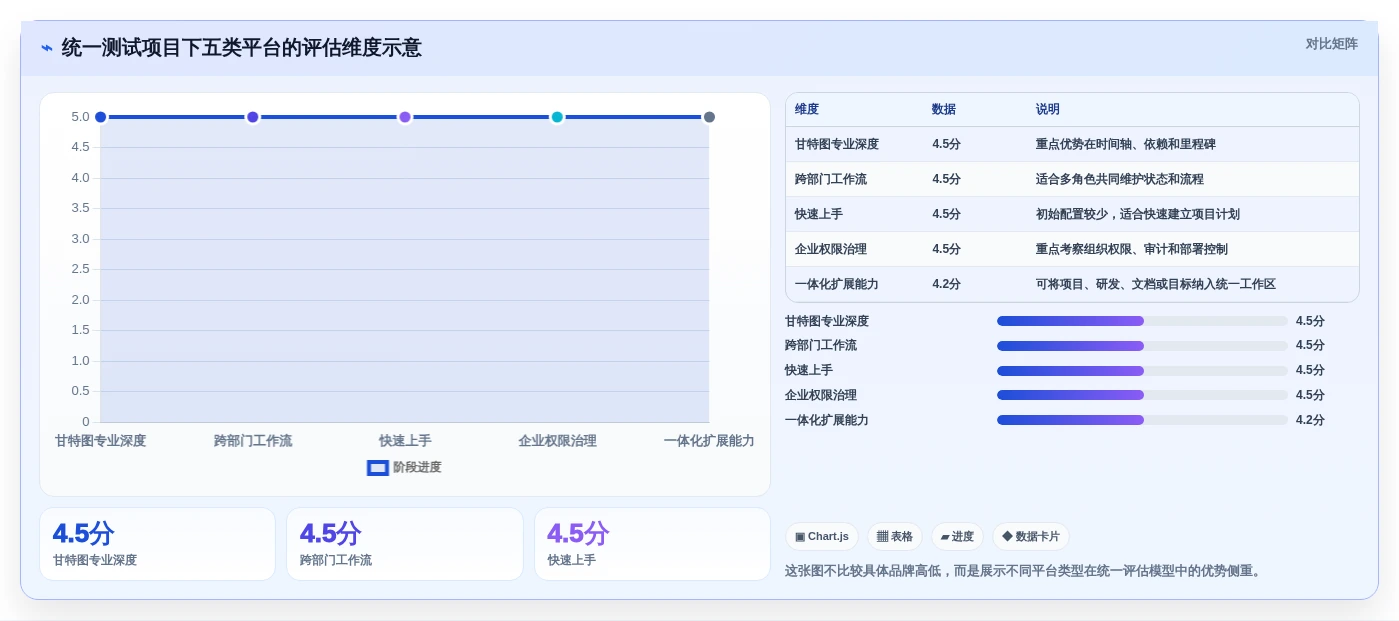Image resolution: width=1399 pixels, height=621 pixels.
Task: Open the 4.5分 快速上手 data card
Action: [652, 544]
